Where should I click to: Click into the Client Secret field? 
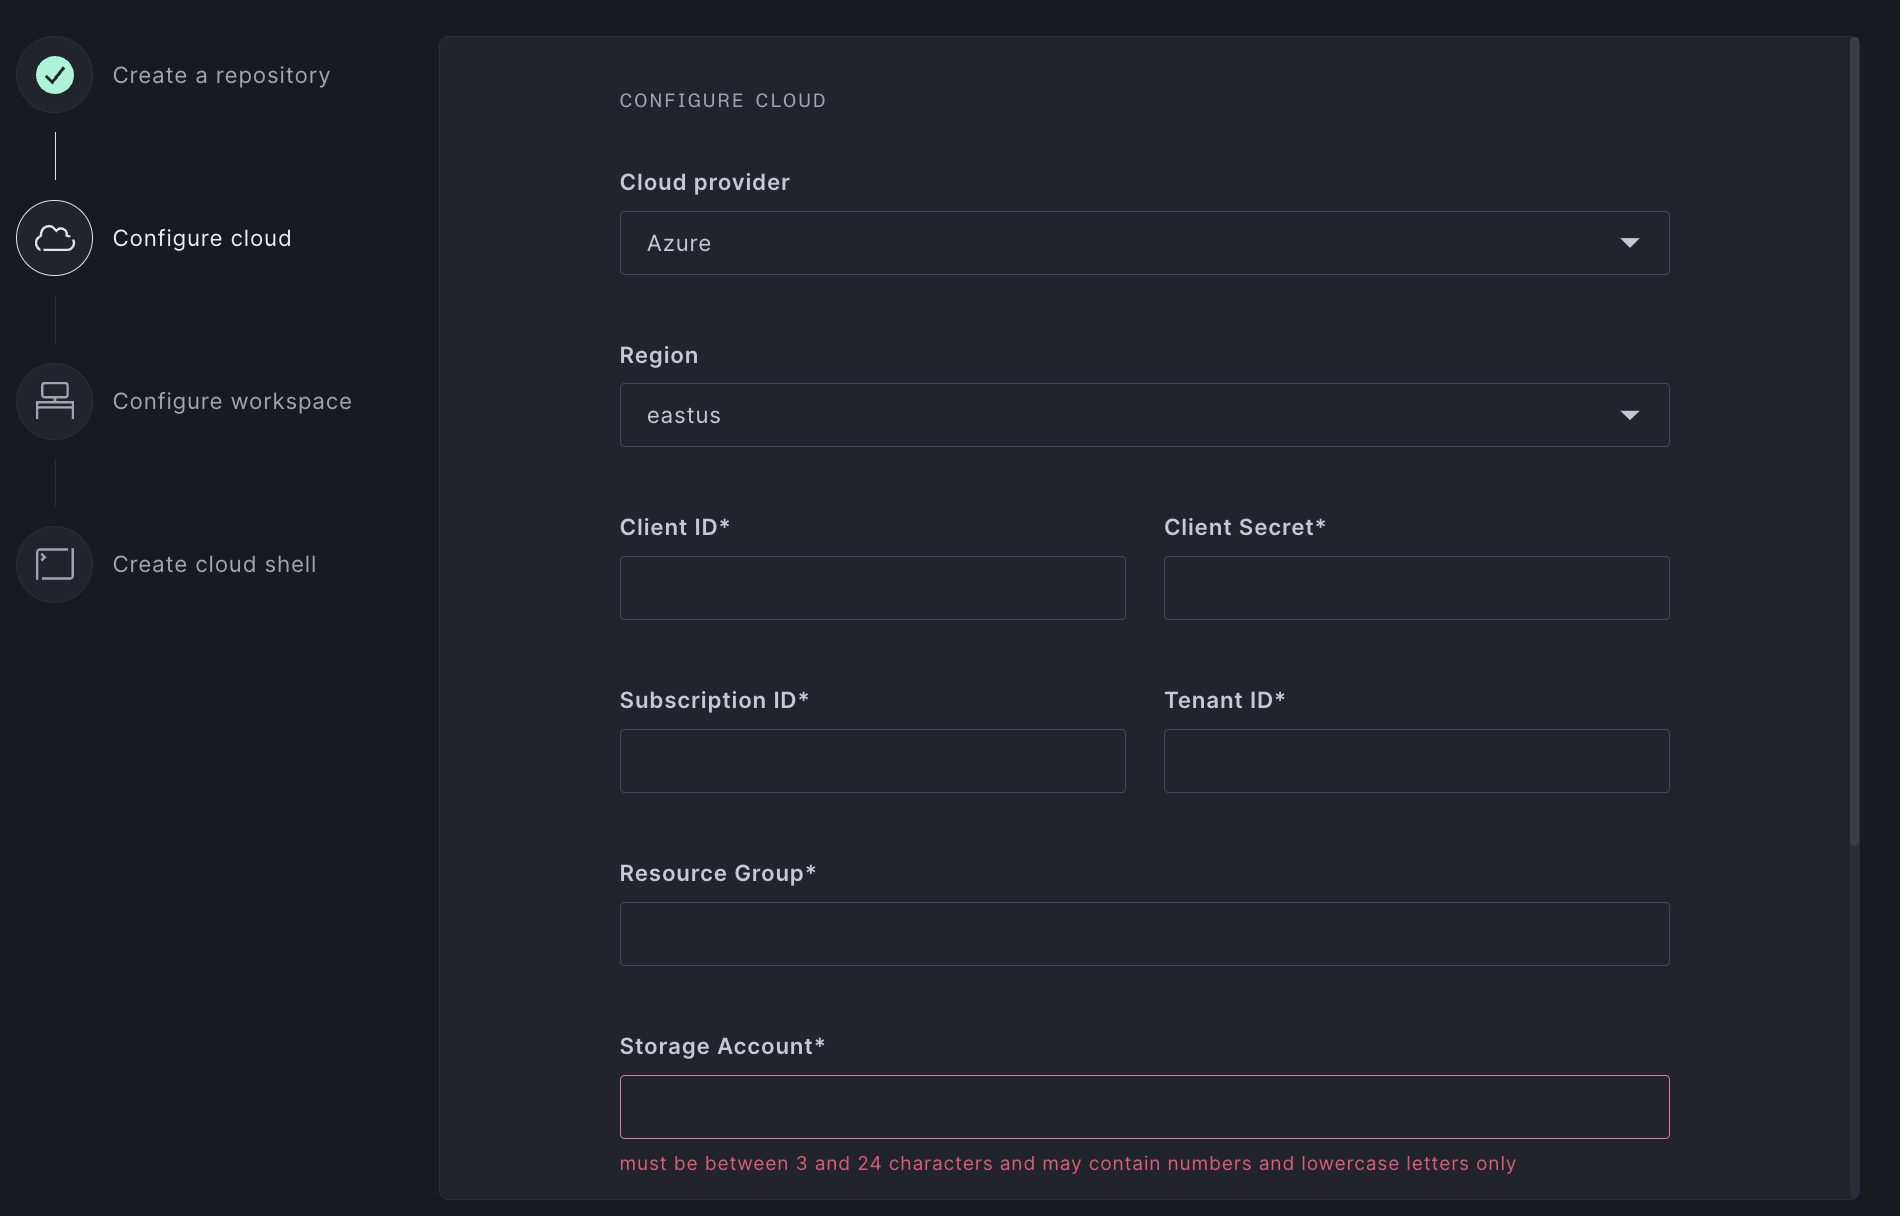(1416, 588)
